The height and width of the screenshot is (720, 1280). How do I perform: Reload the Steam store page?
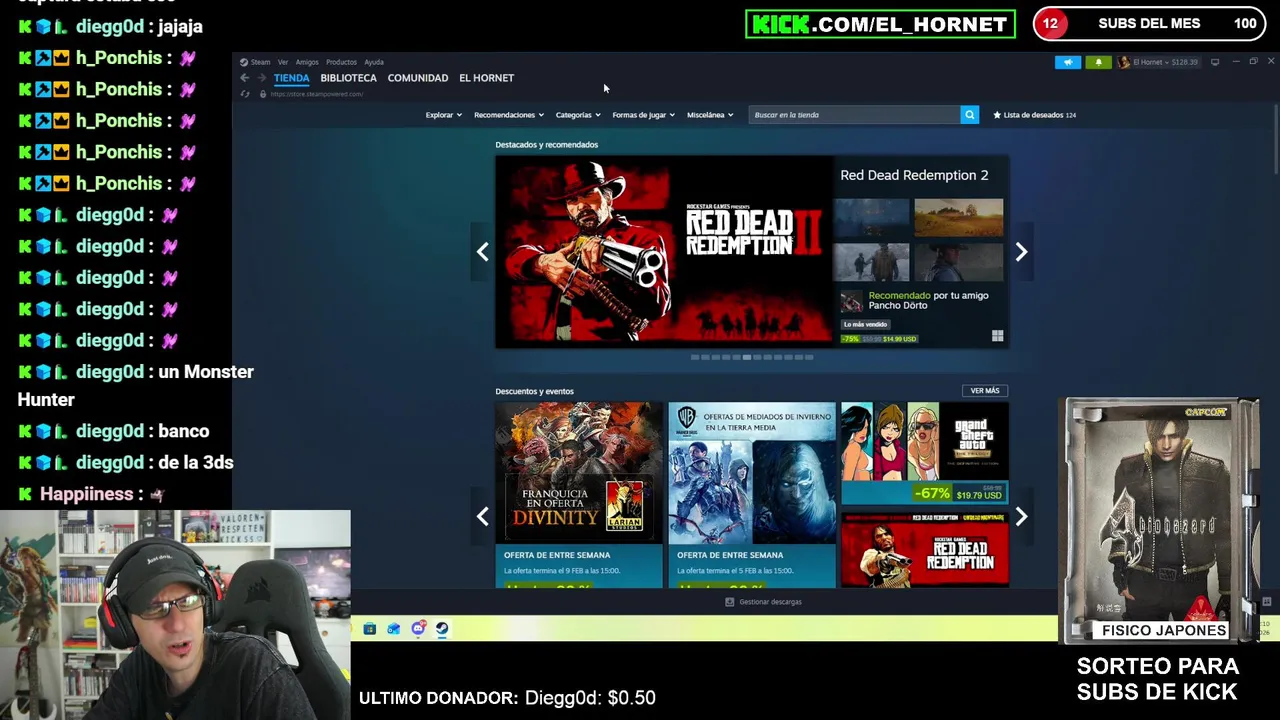tap(245, 94)
